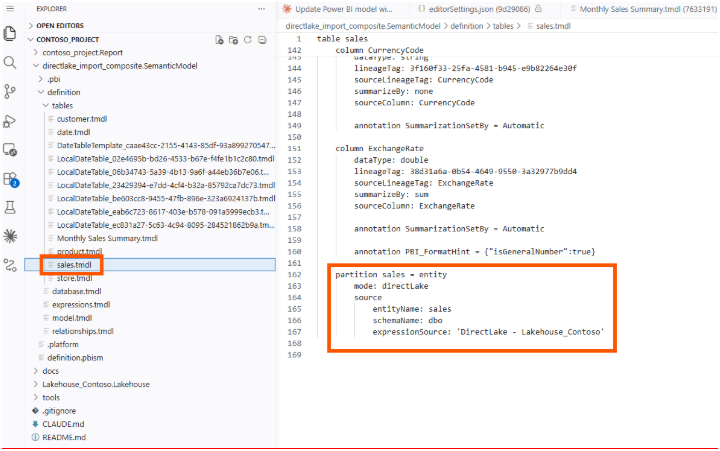
Task: Click sticky header 'column CurrencyCode'
Action: 379,50
